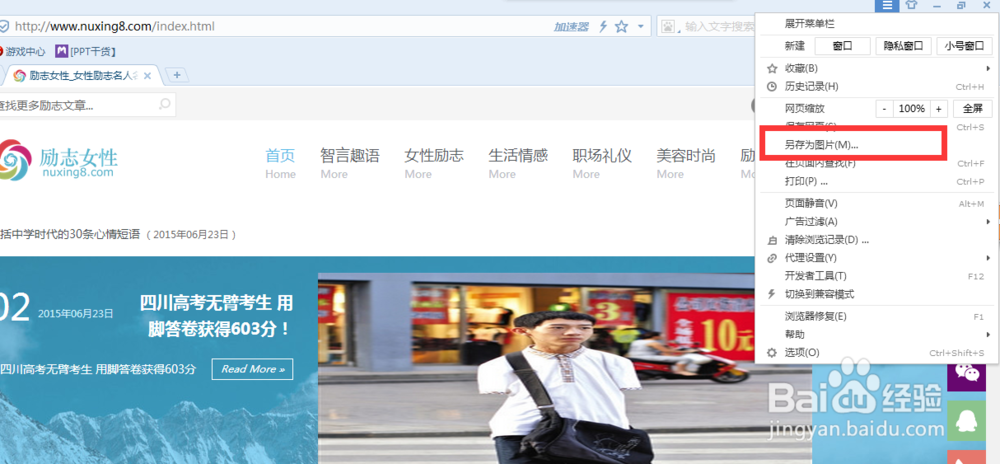Choose 清除浏览记录(D)... menu entry
This screenshot has width=1000, height=464.
[x=878, y=240]
